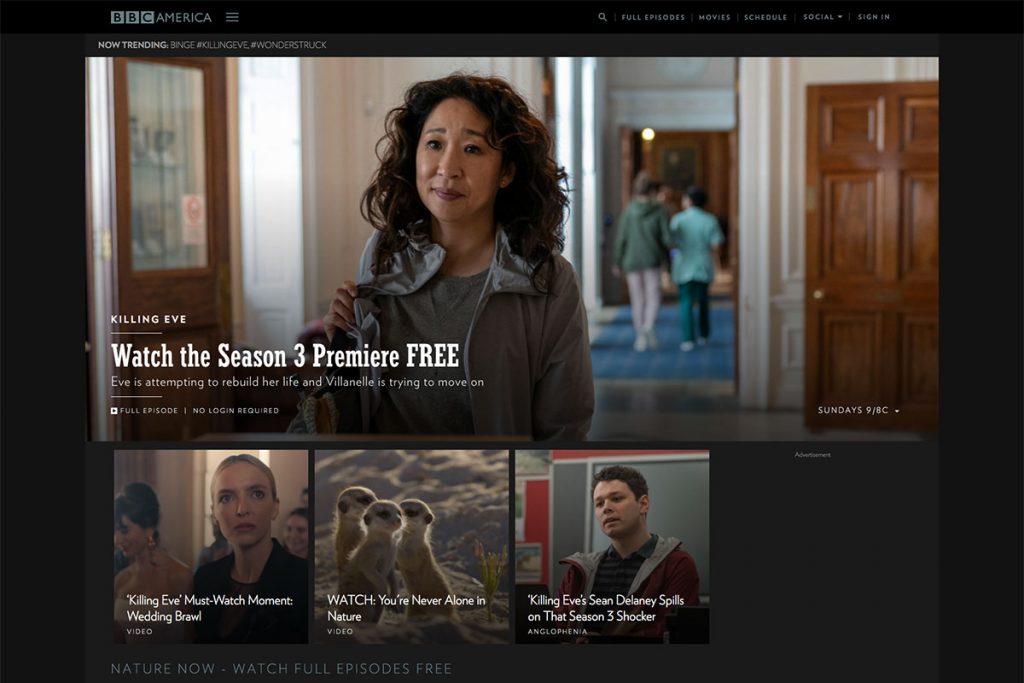Click the BBC America logo

tap(161, 17)
